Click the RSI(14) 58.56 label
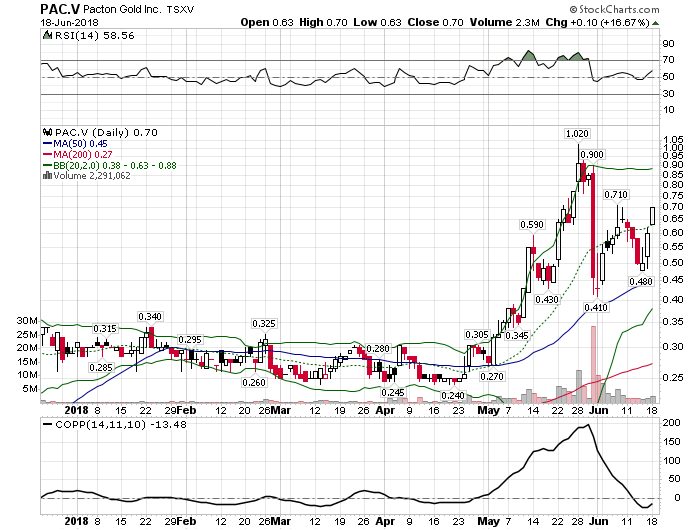Image resolution: width=700 pixels, height=530 pixels. 94,36
